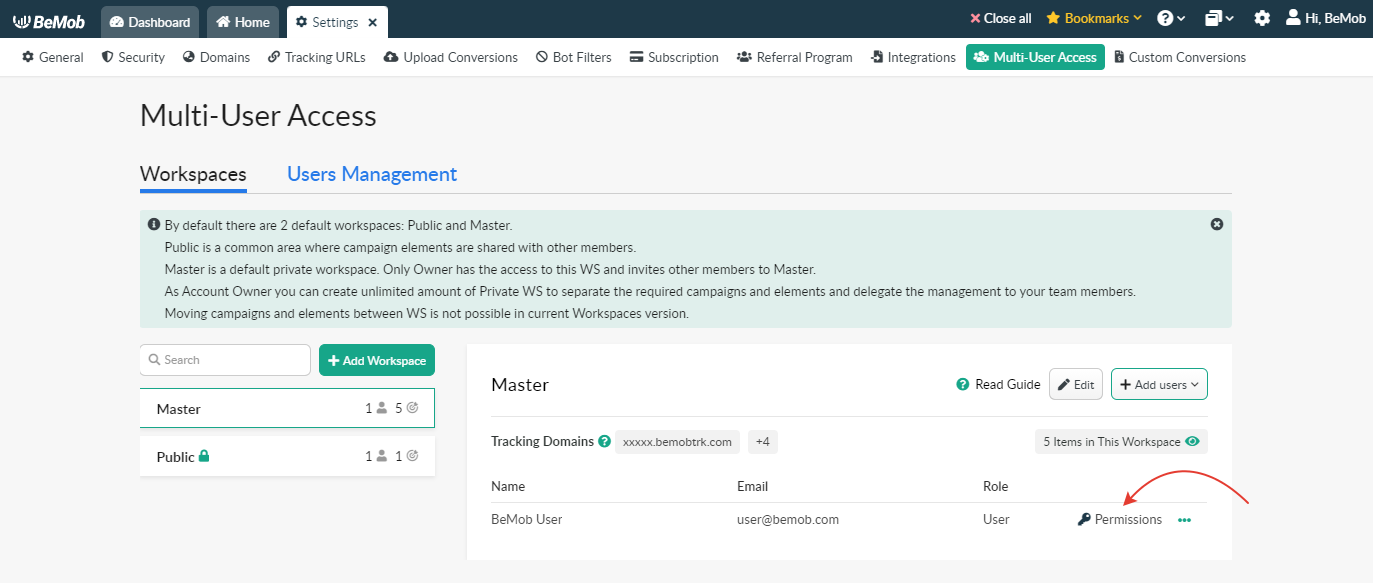This screenshot has width=1373, height=583.
Task: Click the Tracking Domains help icon
Action: [605, 441]
